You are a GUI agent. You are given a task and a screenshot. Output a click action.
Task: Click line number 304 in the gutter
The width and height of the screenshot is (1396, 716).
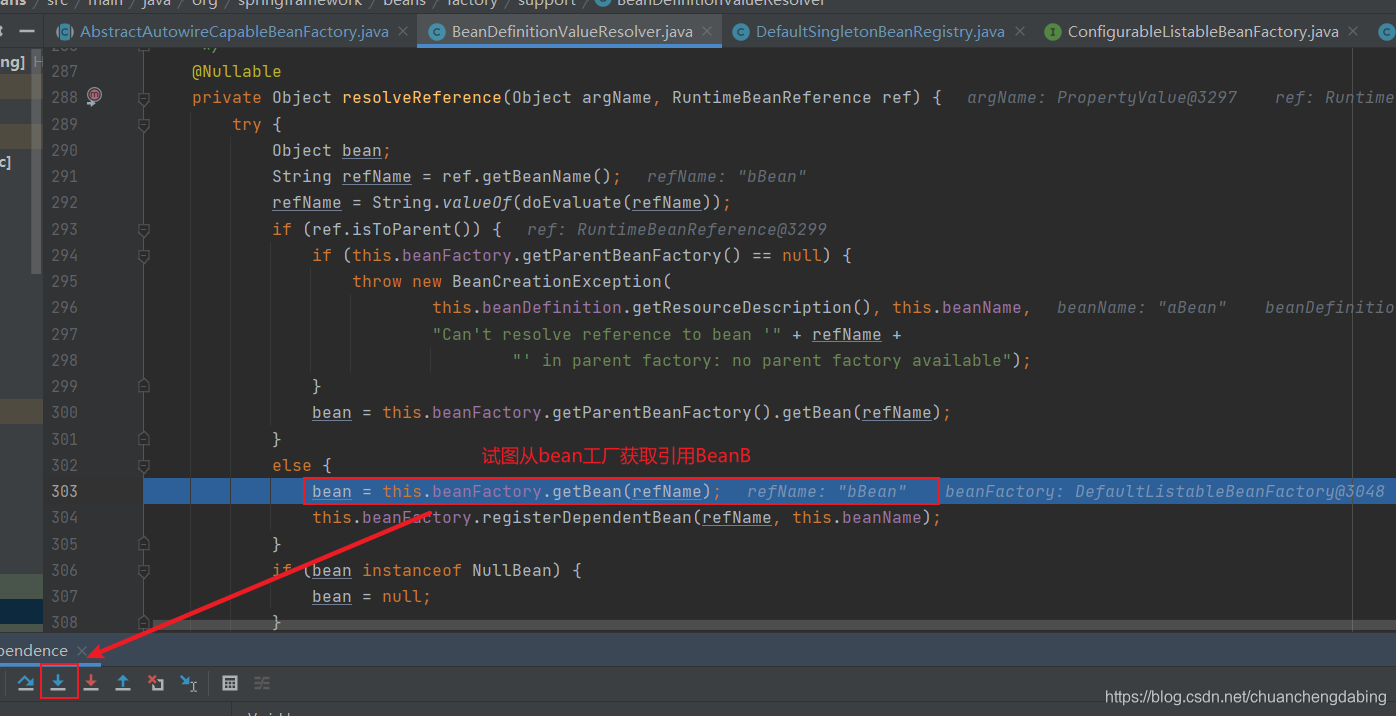pos(64,517)
